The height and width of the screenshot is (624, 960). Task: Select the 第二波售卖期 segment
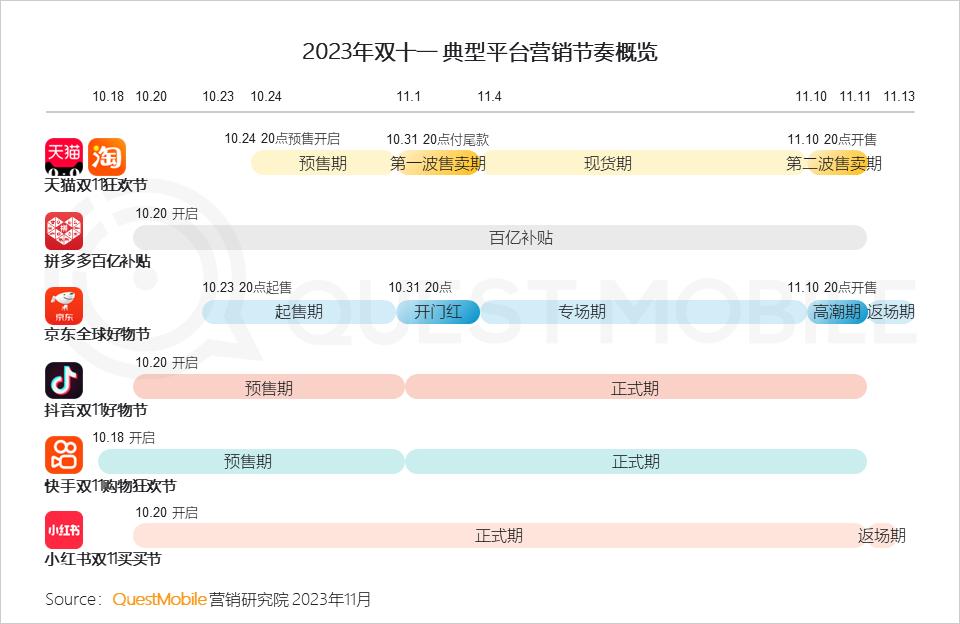click(x=837, y=163)
